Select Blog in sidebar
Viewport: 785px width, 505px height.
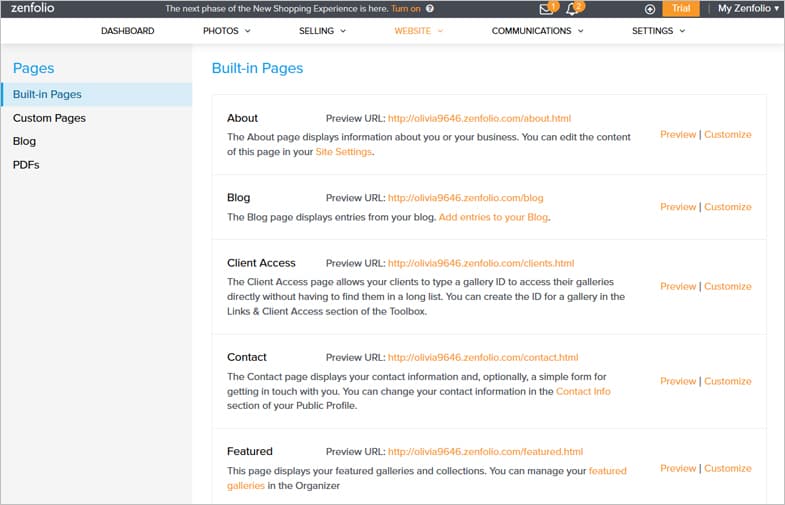click(x=24, y=141)
